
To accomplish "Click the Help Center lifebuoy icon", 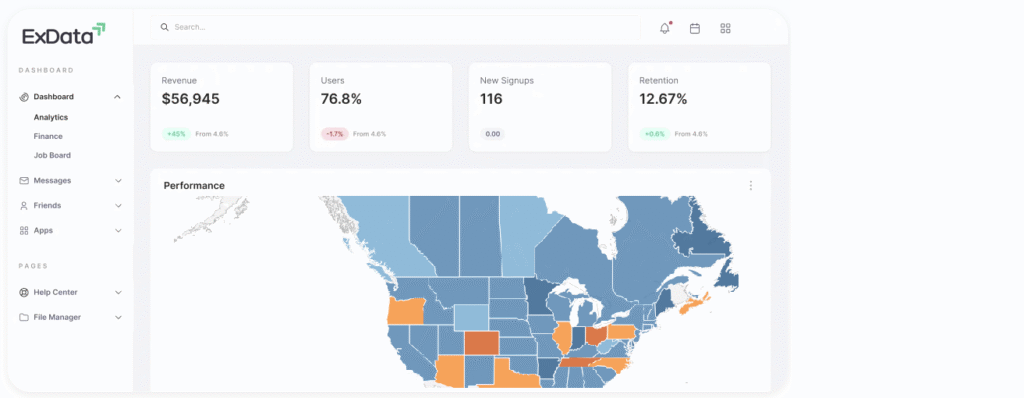I will (x=24, y=292).
